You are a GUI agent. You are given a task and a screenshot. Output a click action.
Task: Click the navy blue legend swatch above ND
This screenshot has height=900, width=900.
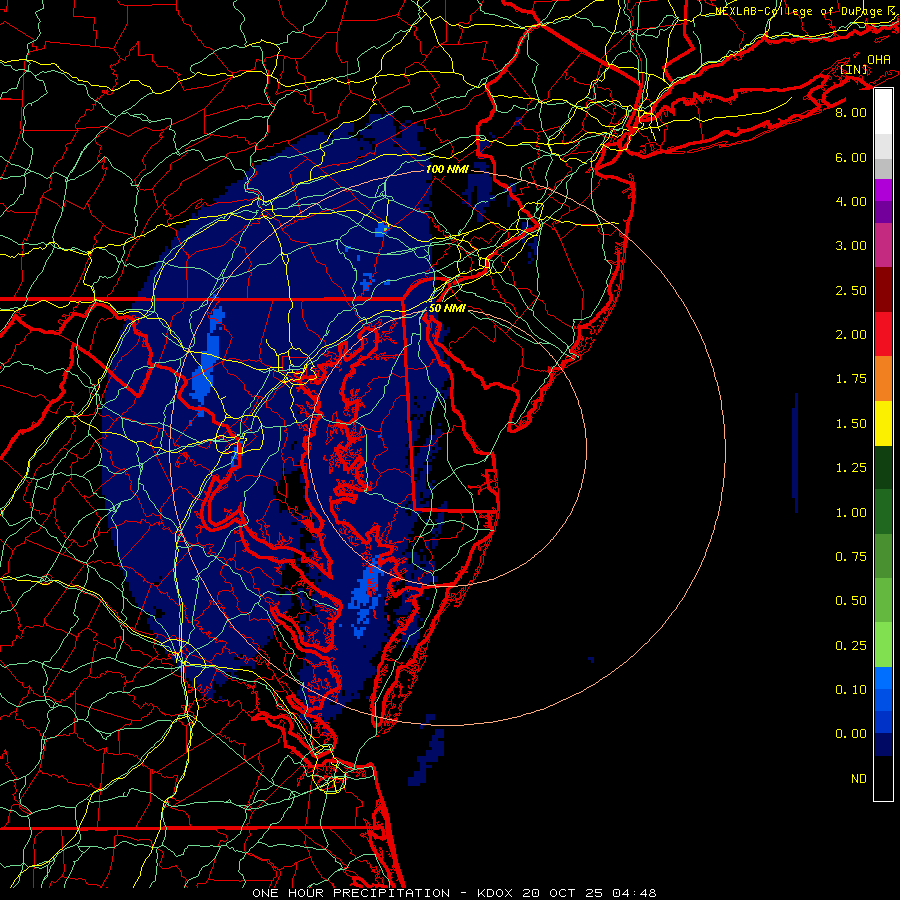tap(883, 745)
